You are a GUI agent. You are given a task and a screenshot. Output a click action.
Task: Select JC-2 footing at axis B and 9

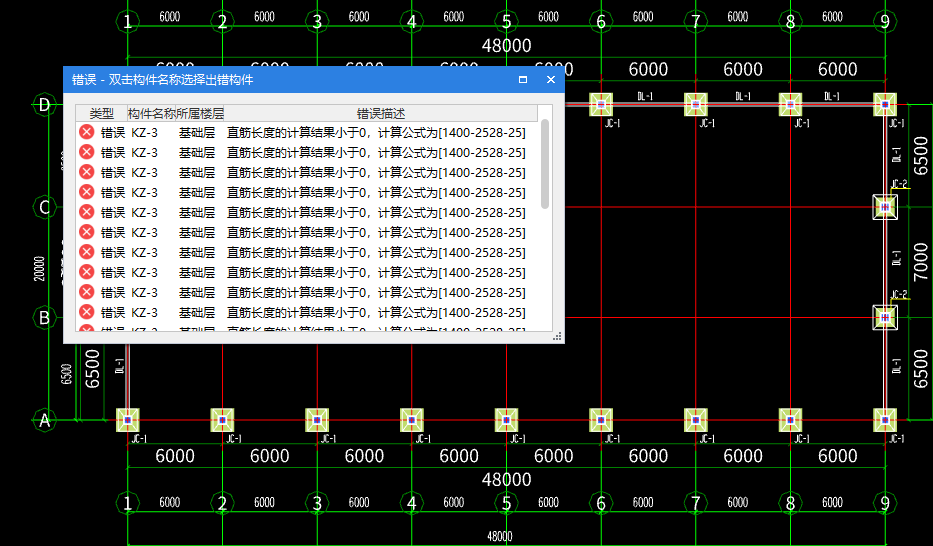click(885, 318)
